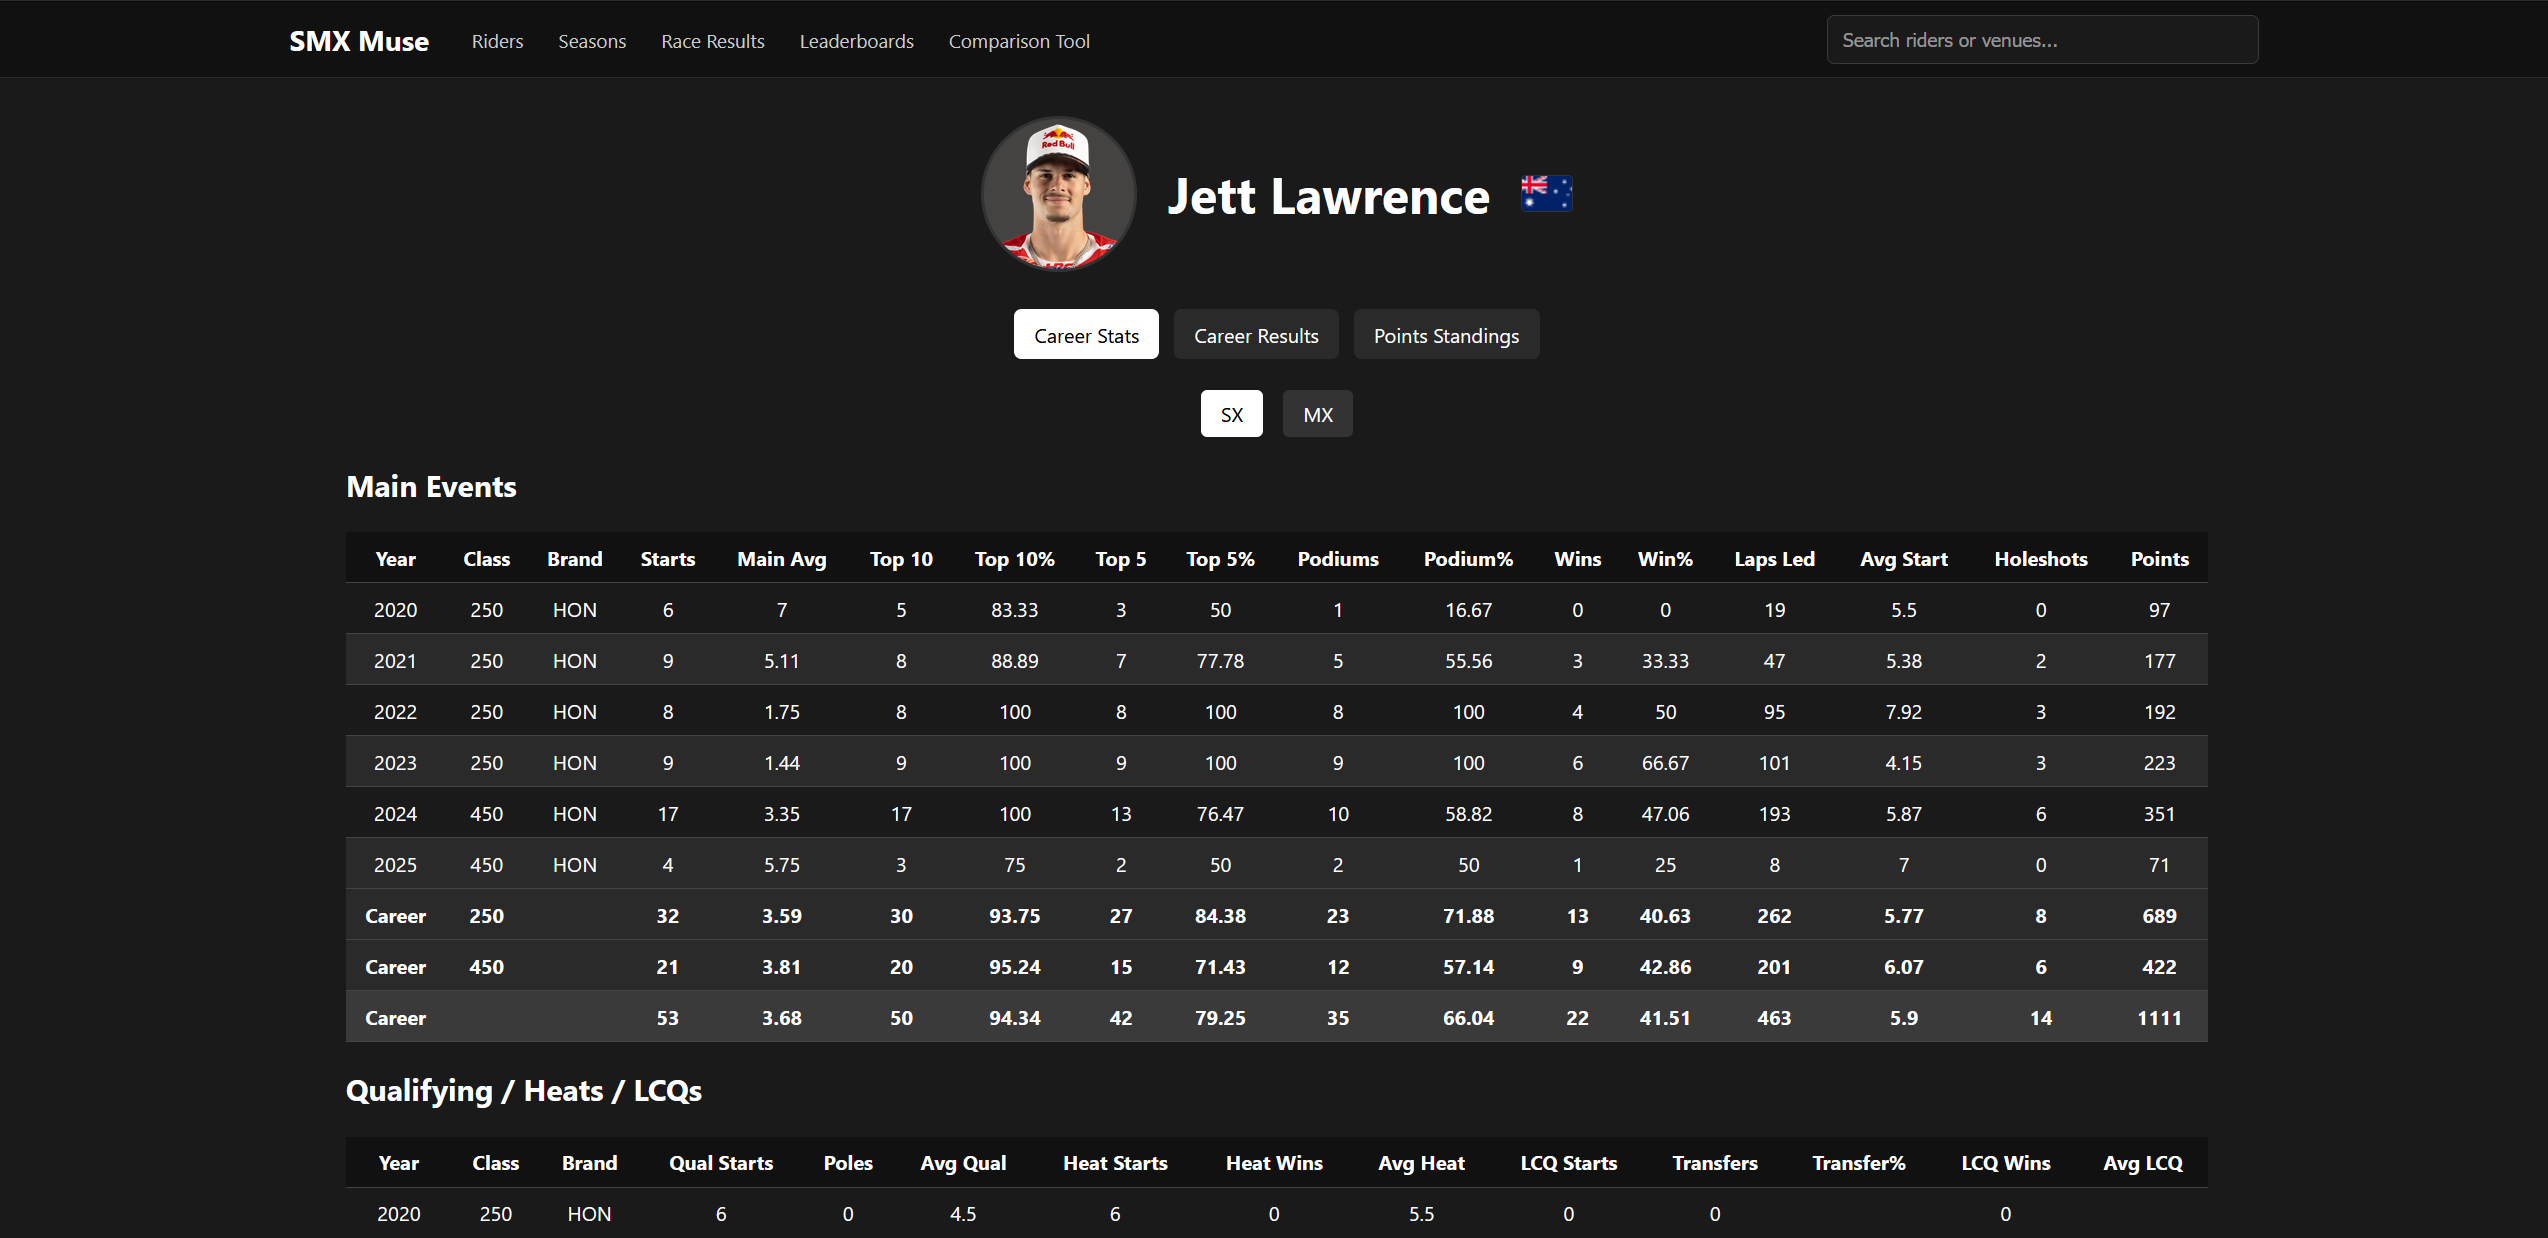Navigate to Race Results
Viewport: 2548px width, 1238px height.
click(x=712, y=41)
